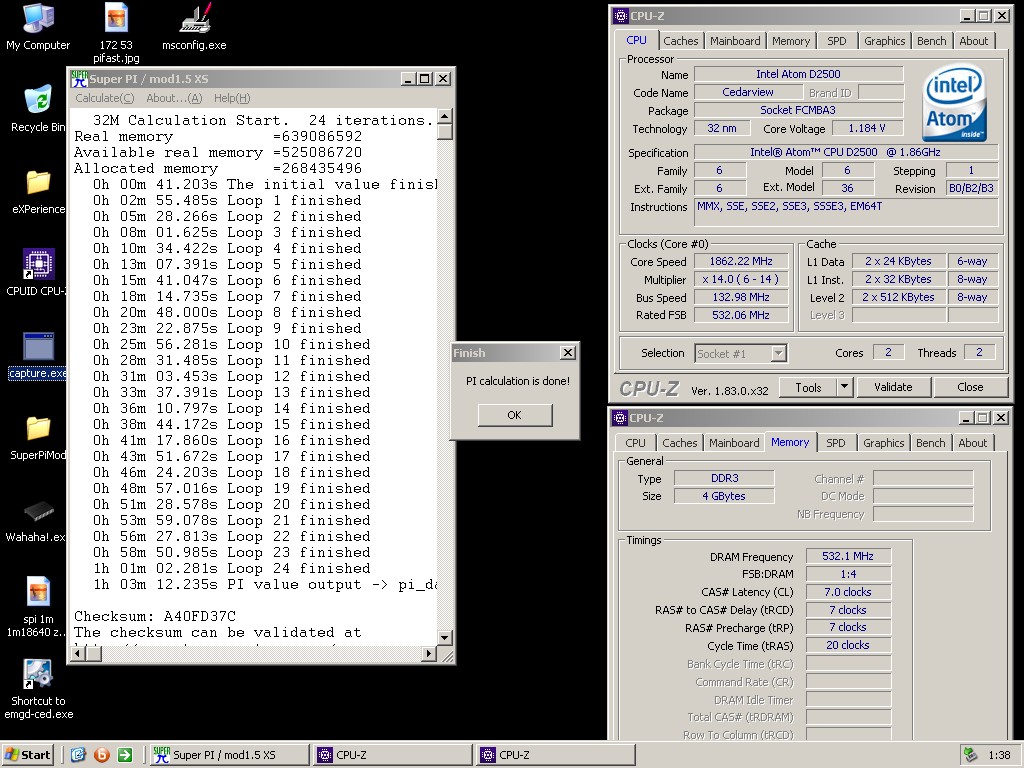The width and height of the screenshot is (1024, 768).
Task: Click the Memory Size value 4 GBytes
Action: 724,496
